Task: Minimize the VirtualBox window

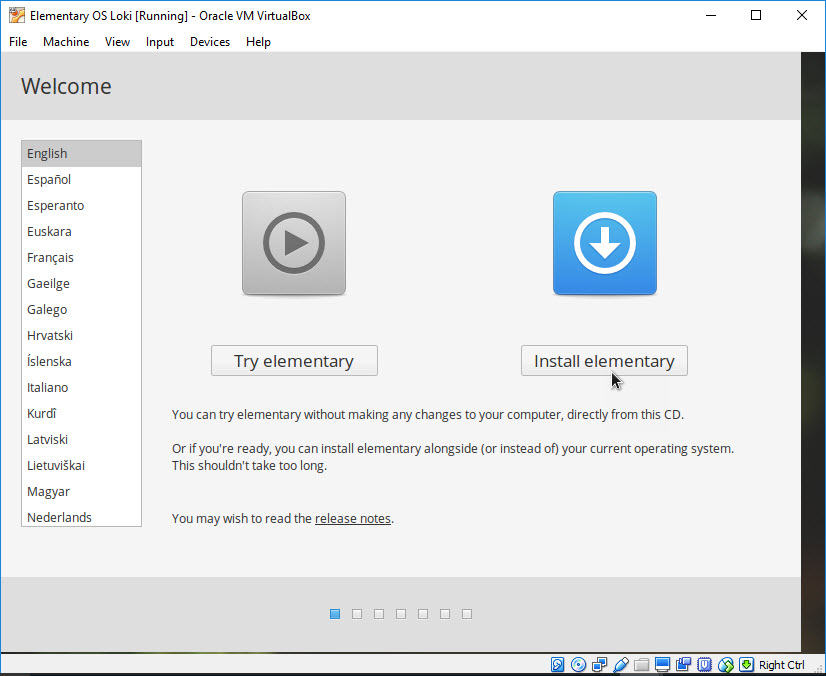Action: 711,15
